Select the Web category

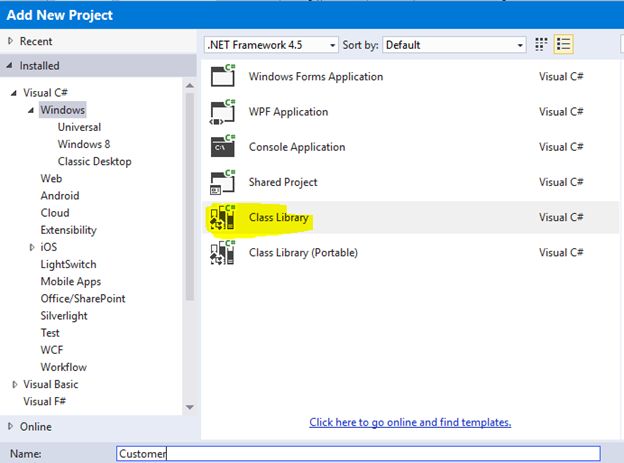pos(51,178)
